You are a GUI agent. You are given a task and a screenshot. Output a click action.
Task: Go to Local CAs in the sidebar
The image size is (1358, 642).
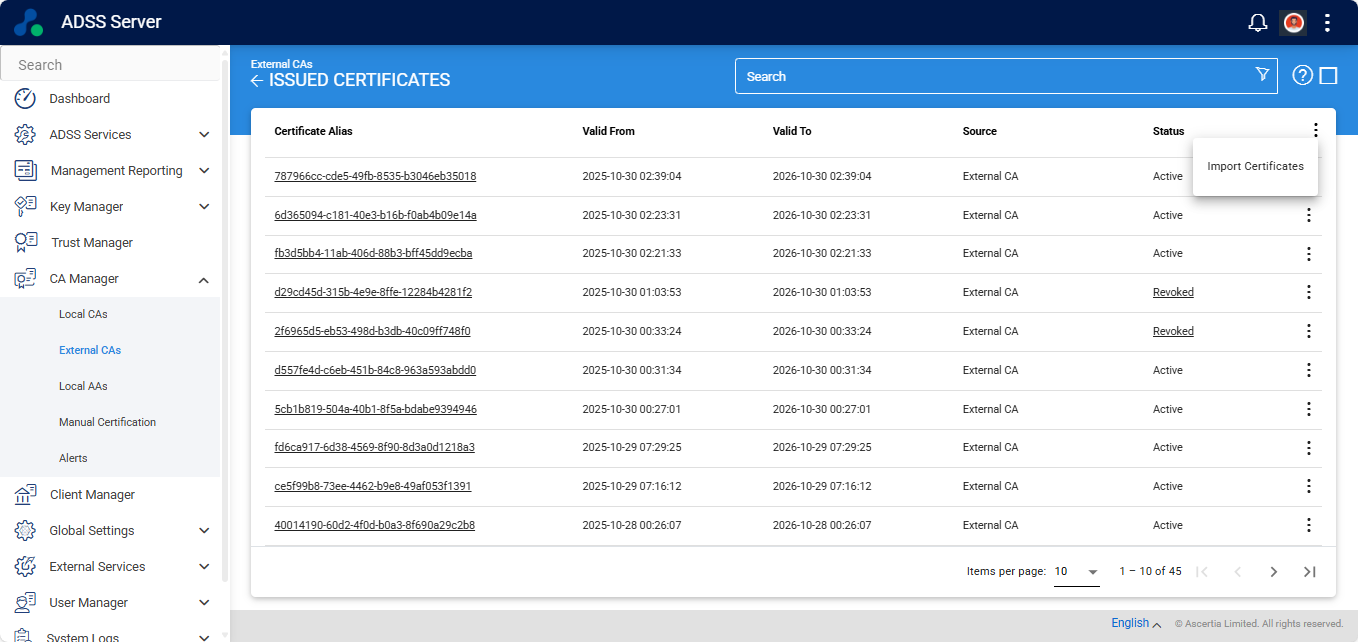pos(83,314)
